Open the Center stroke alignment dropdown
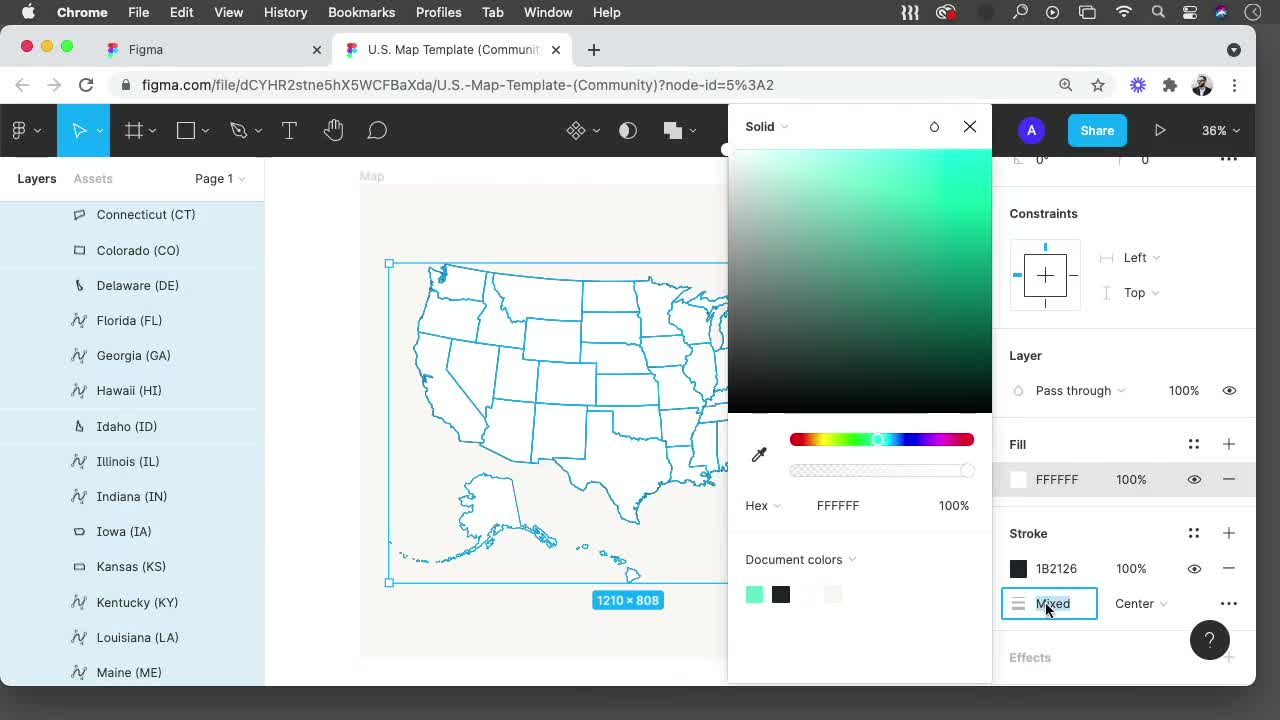 coord(1140,603)
